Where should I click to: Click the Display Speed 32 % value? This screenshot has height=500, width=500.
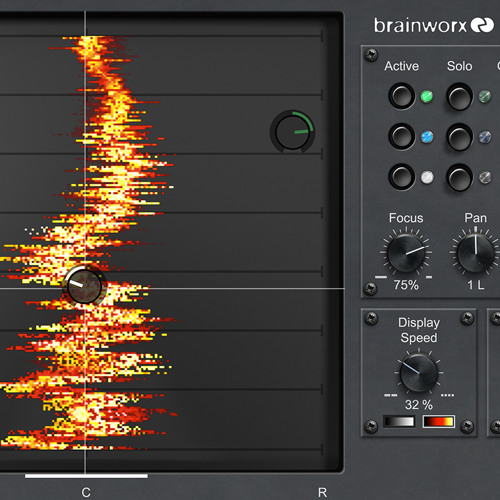coord(419,405)
